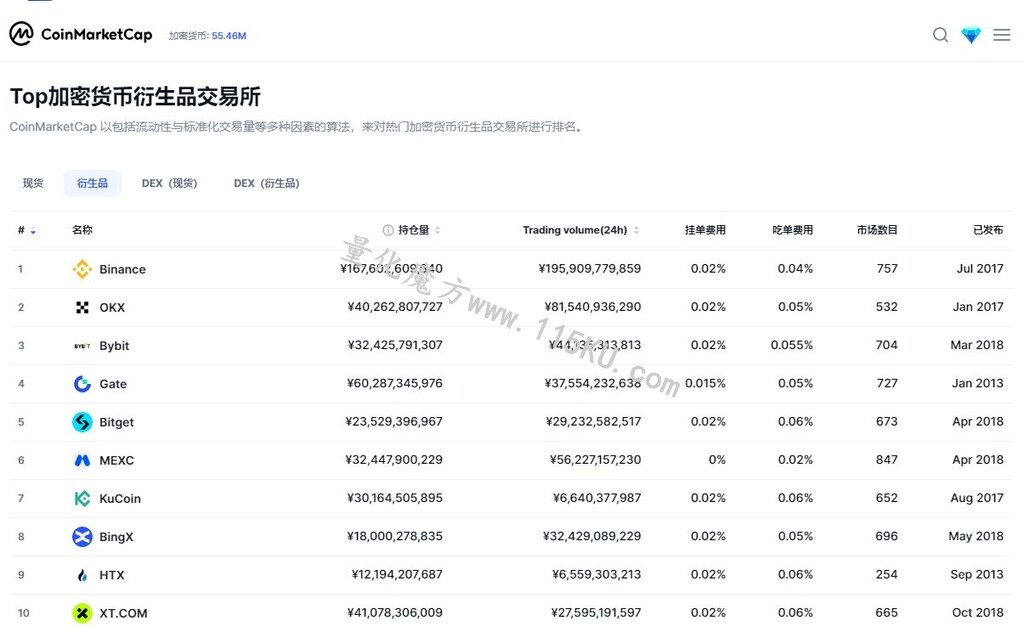Click the Bybit logo icon

(82, 345)
